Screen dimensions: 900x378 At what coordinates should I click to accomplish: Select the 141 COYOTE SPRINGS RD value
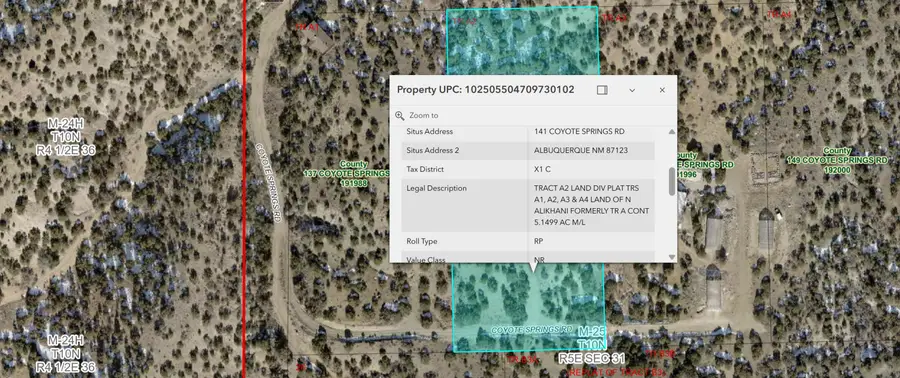click(579, 131)
